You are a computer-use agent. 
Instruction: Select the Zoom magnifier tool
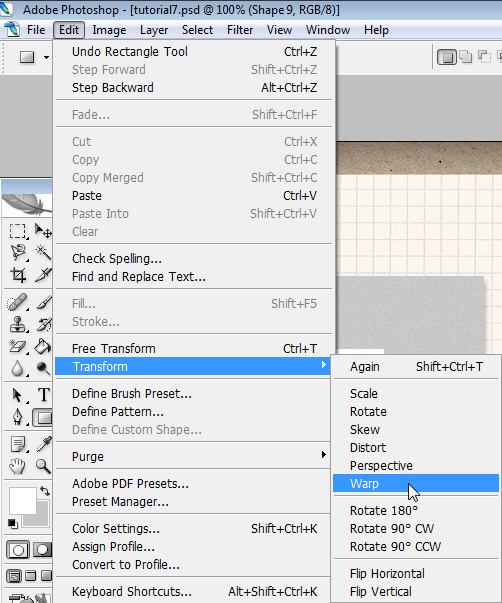click(x=43, y=466)
